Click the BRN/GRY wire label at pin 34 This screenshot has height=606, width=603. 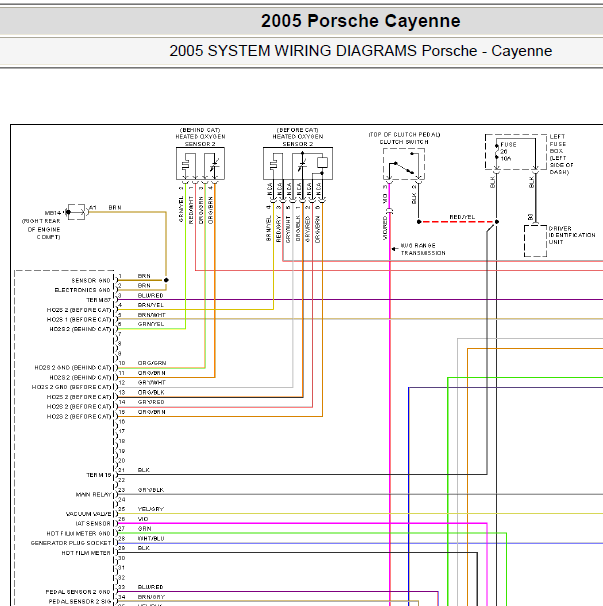[x=151, y=597]
